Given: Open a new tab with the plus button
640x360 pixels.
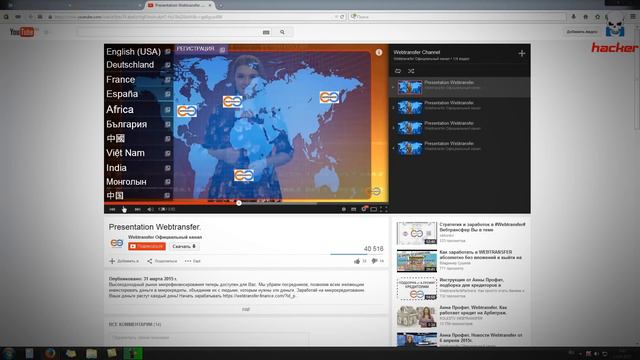Looking at the screenshot, I should pos(220,5).
